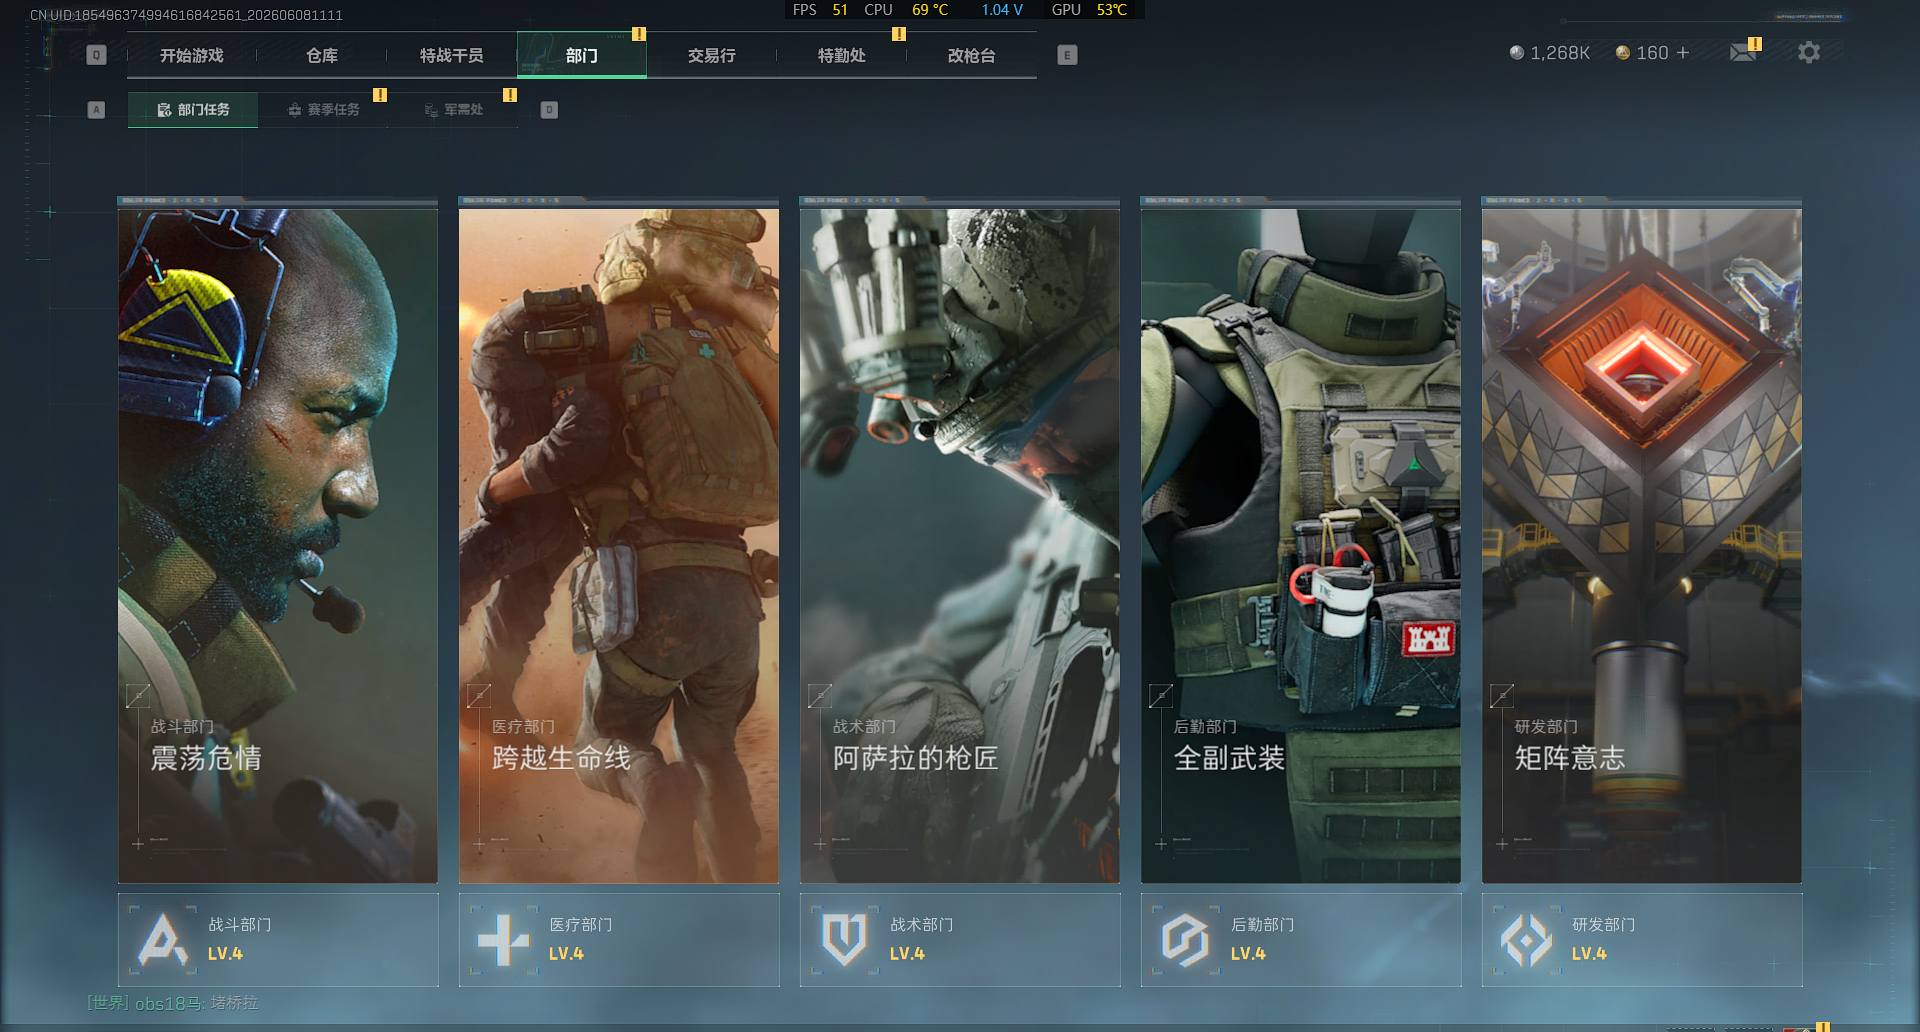Select the 医疗部门 cross emblem icon

point(503,940)
